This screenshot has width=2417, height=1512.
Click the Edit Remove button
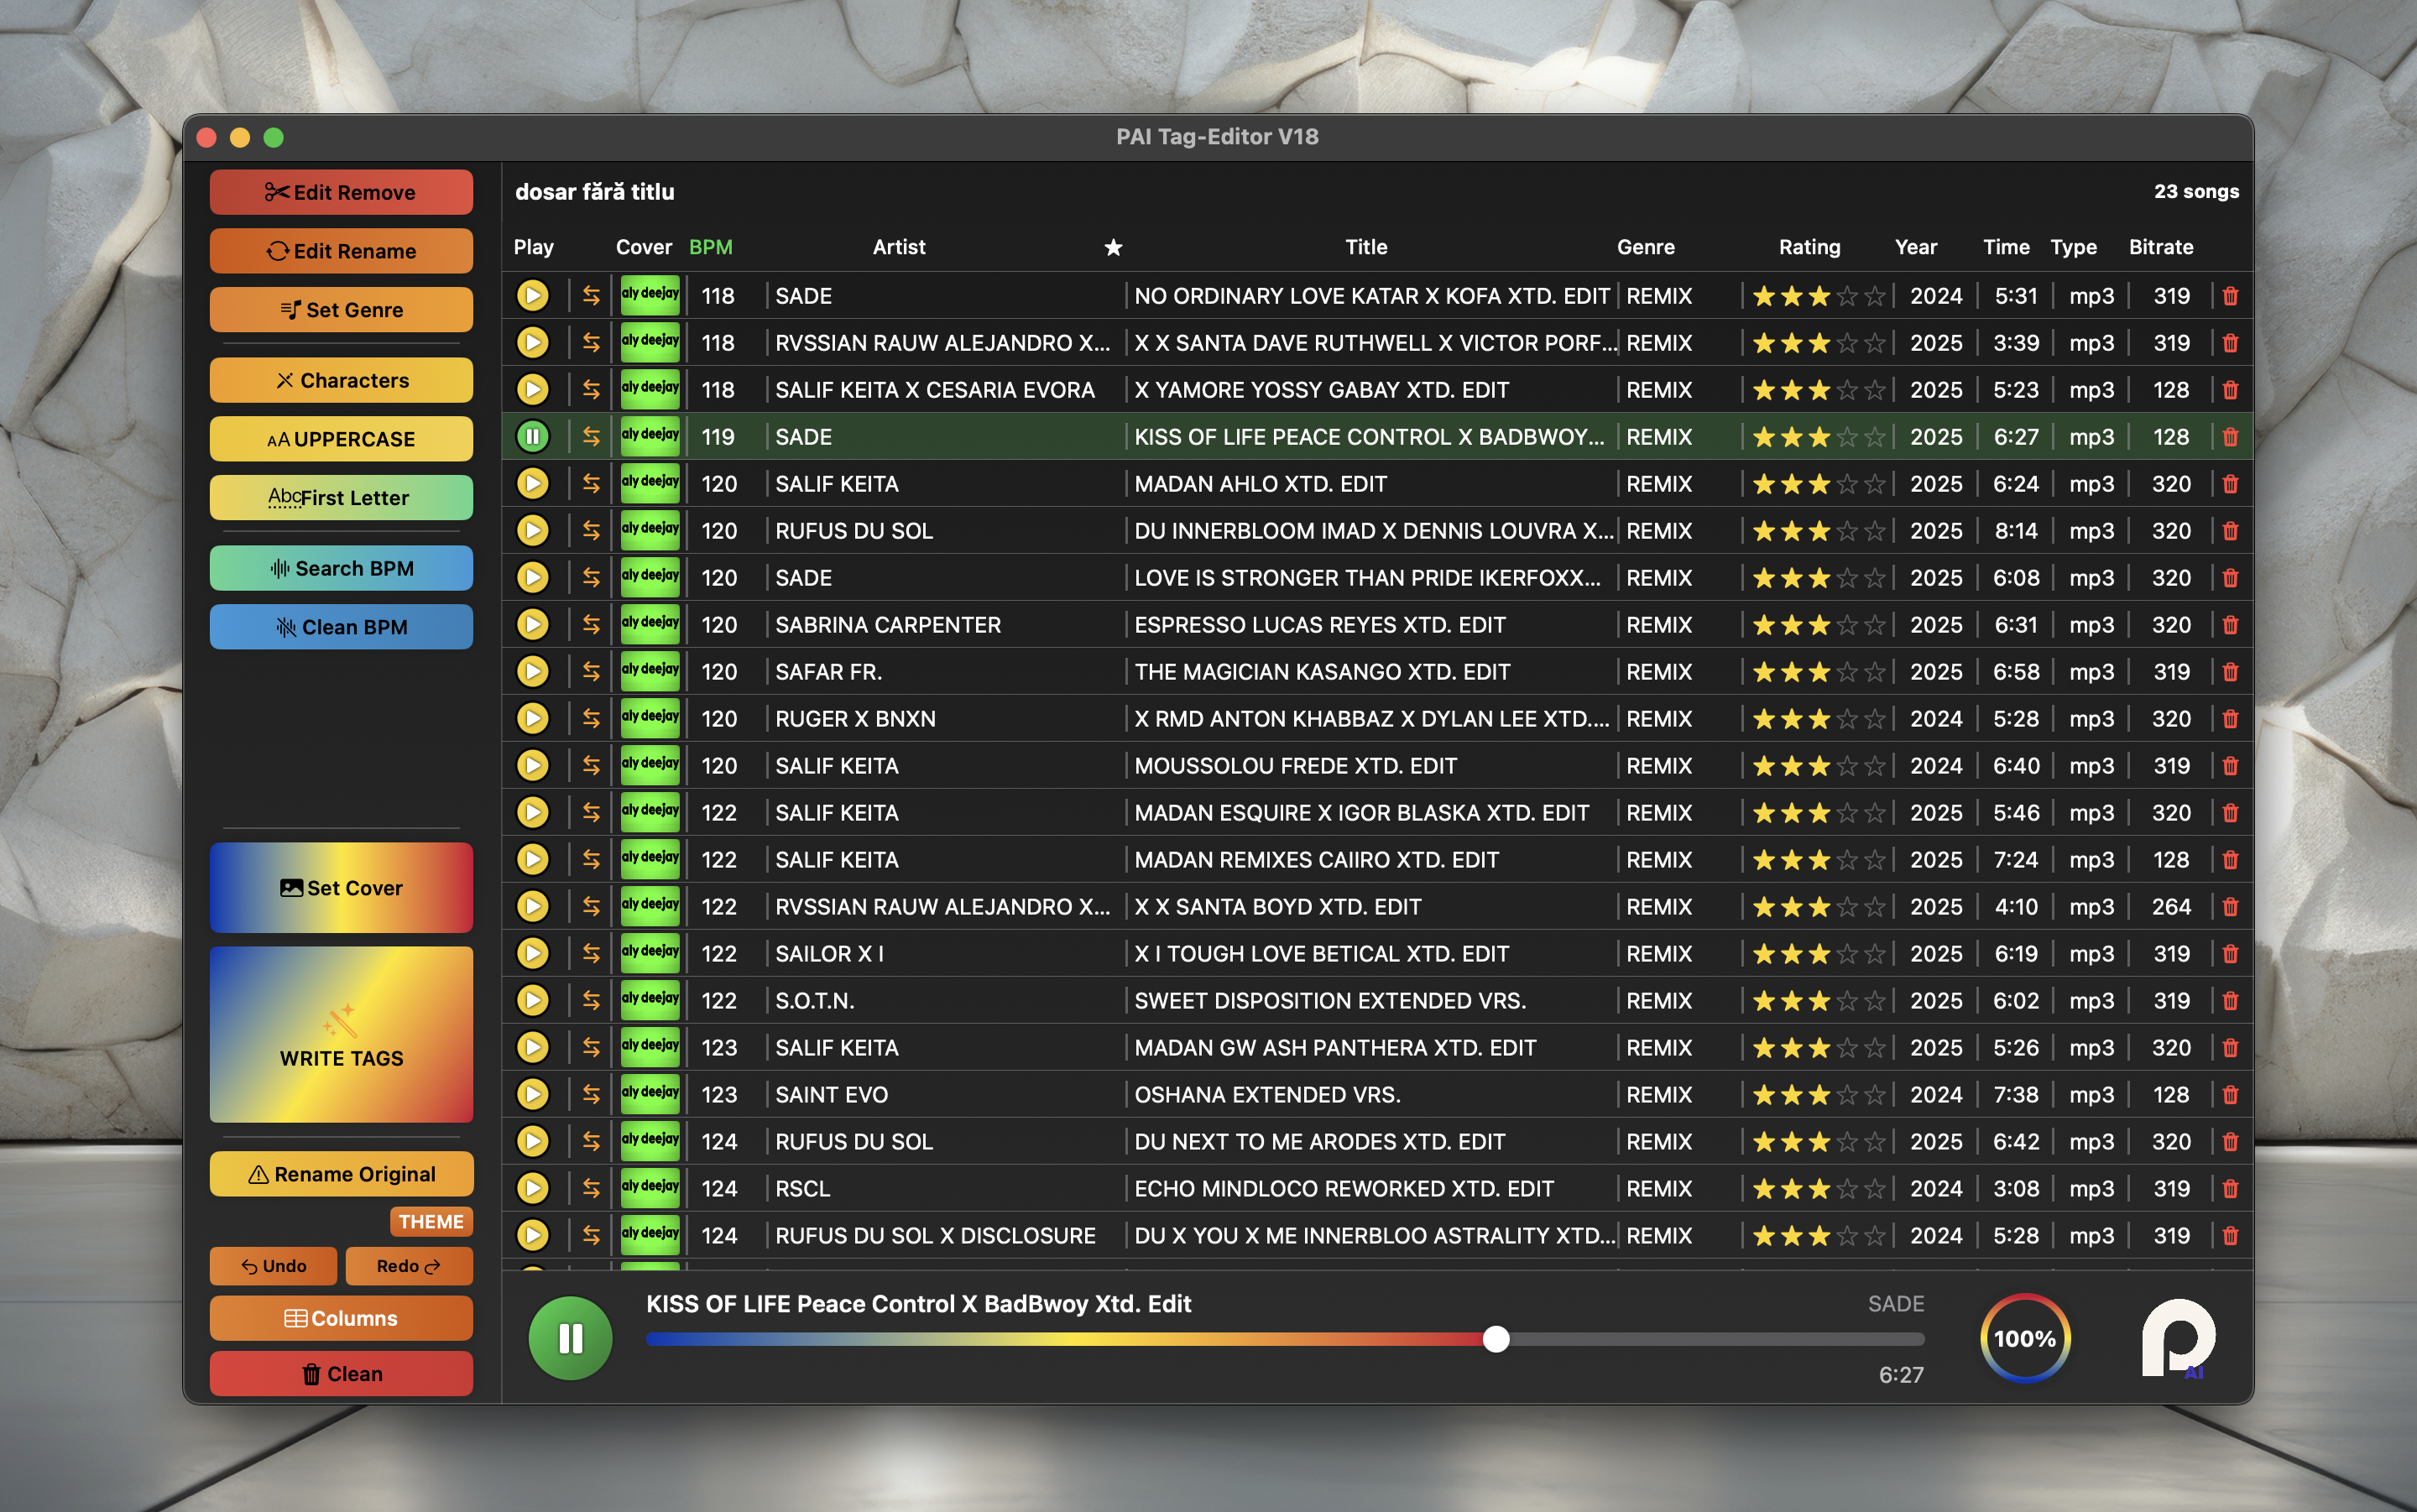coord(341,192)
